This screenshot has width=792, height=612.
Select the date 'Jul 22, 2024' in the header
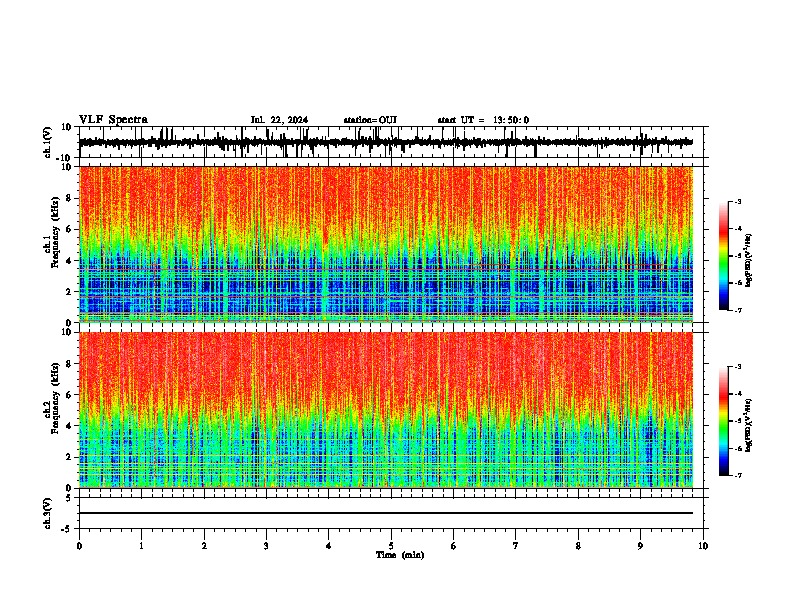click(279, 120)
